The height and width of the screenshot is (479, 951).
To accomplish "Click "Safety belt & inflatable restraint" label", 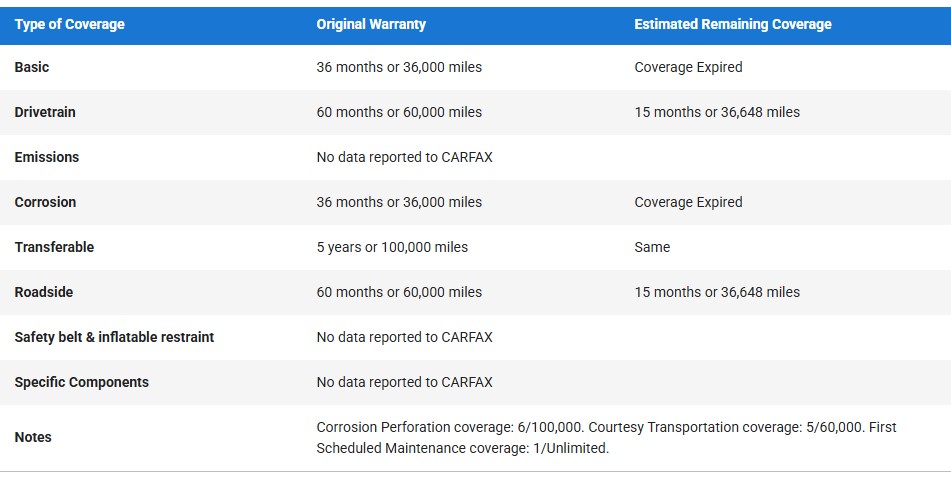I will (114, 337).
